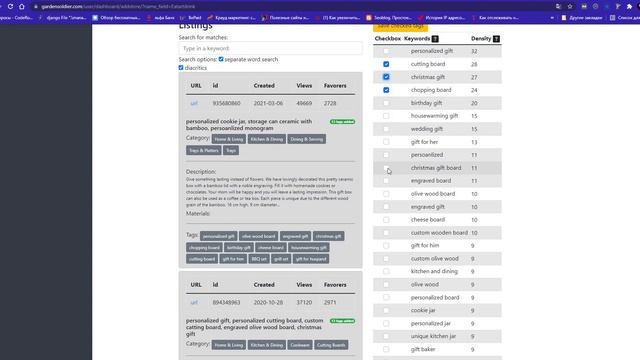
Task: Toggle the 'separate word search' checkbox
Action: pyautogui.click(x=221, y=59)
